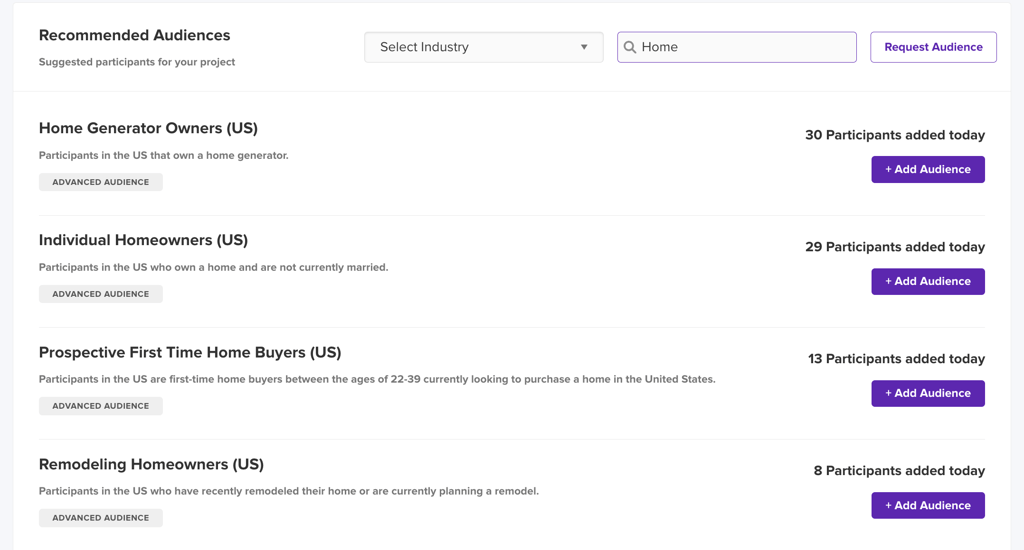
Task: Add the Remodeling Homeowners audience
Action: (927, 505)
